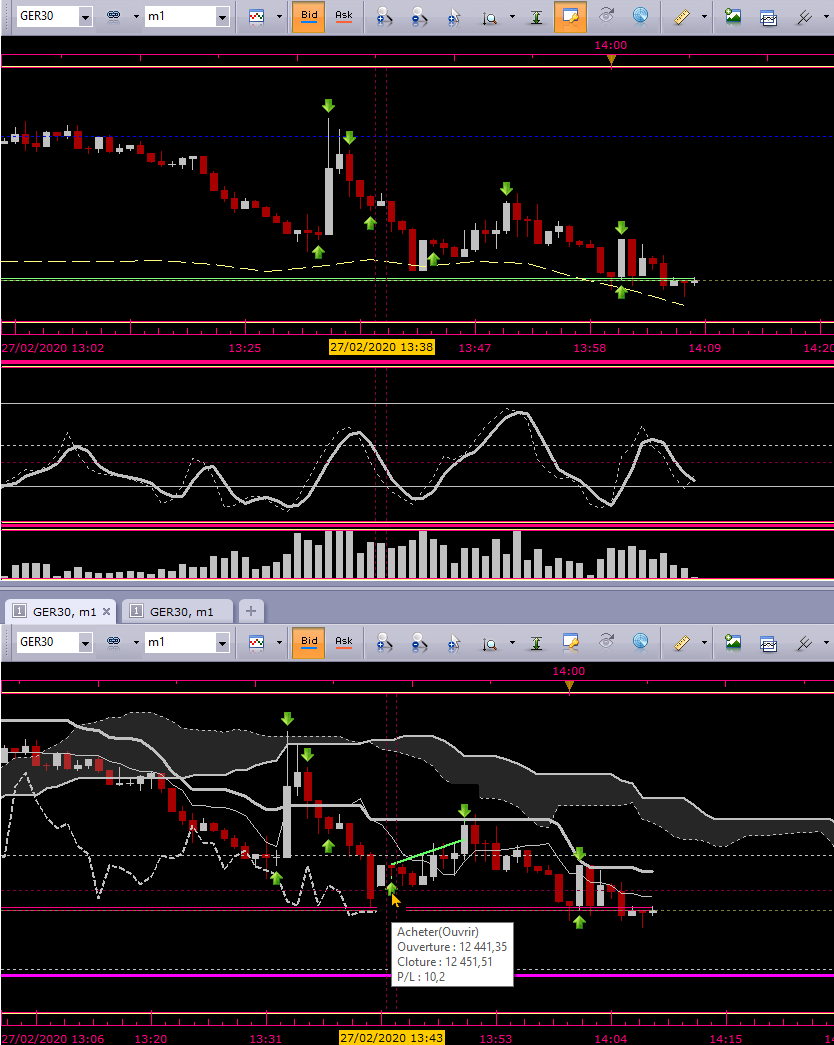Click the P/L : 10,2 value in tooltip
834x1045 pixels.
[x=421, y=977]
